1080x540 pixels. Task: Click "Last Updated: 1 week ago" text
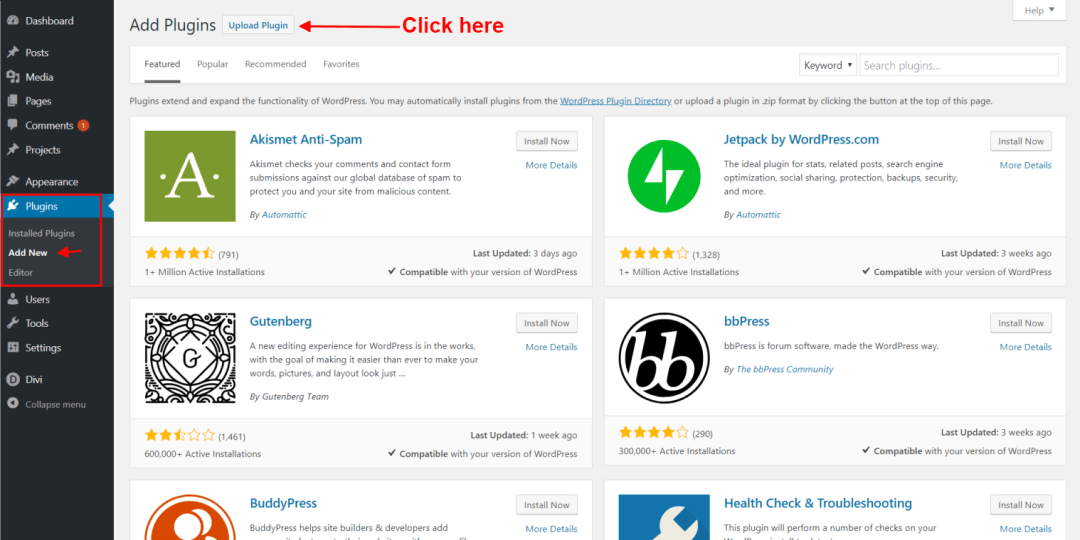coord(524,435)
